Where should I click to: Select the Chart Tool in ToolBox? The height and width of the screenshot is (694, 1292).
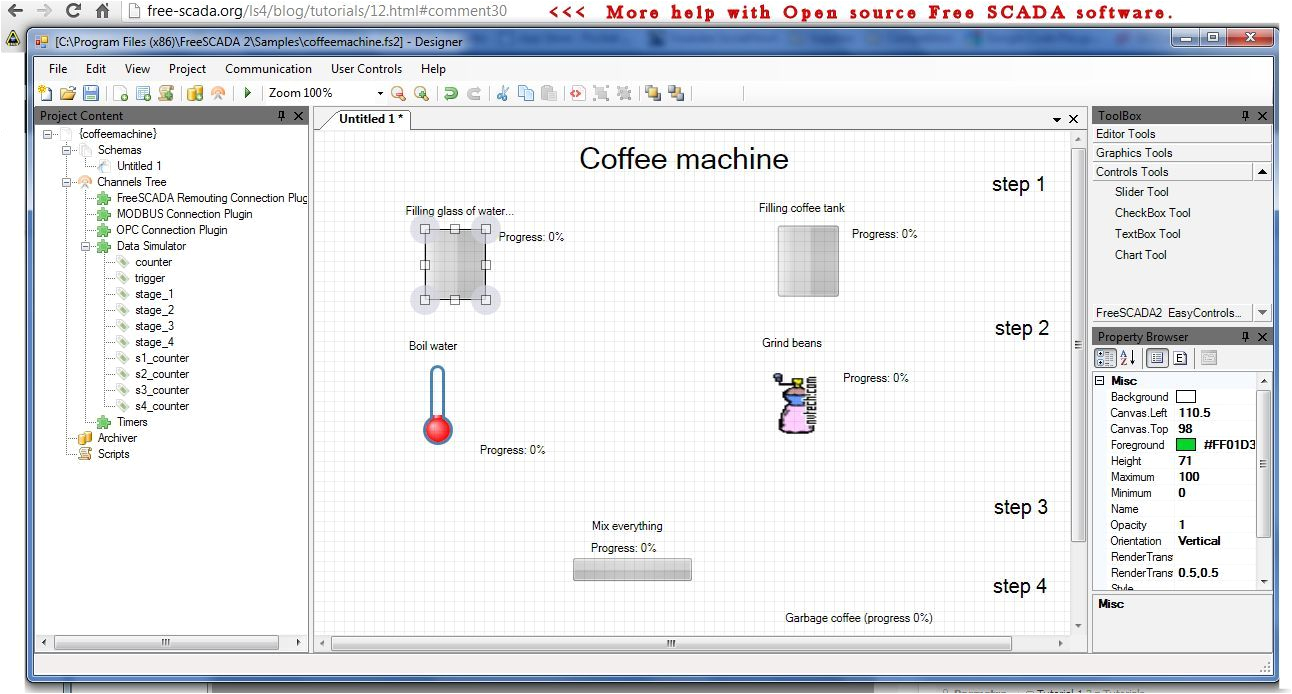[1140, 254]
